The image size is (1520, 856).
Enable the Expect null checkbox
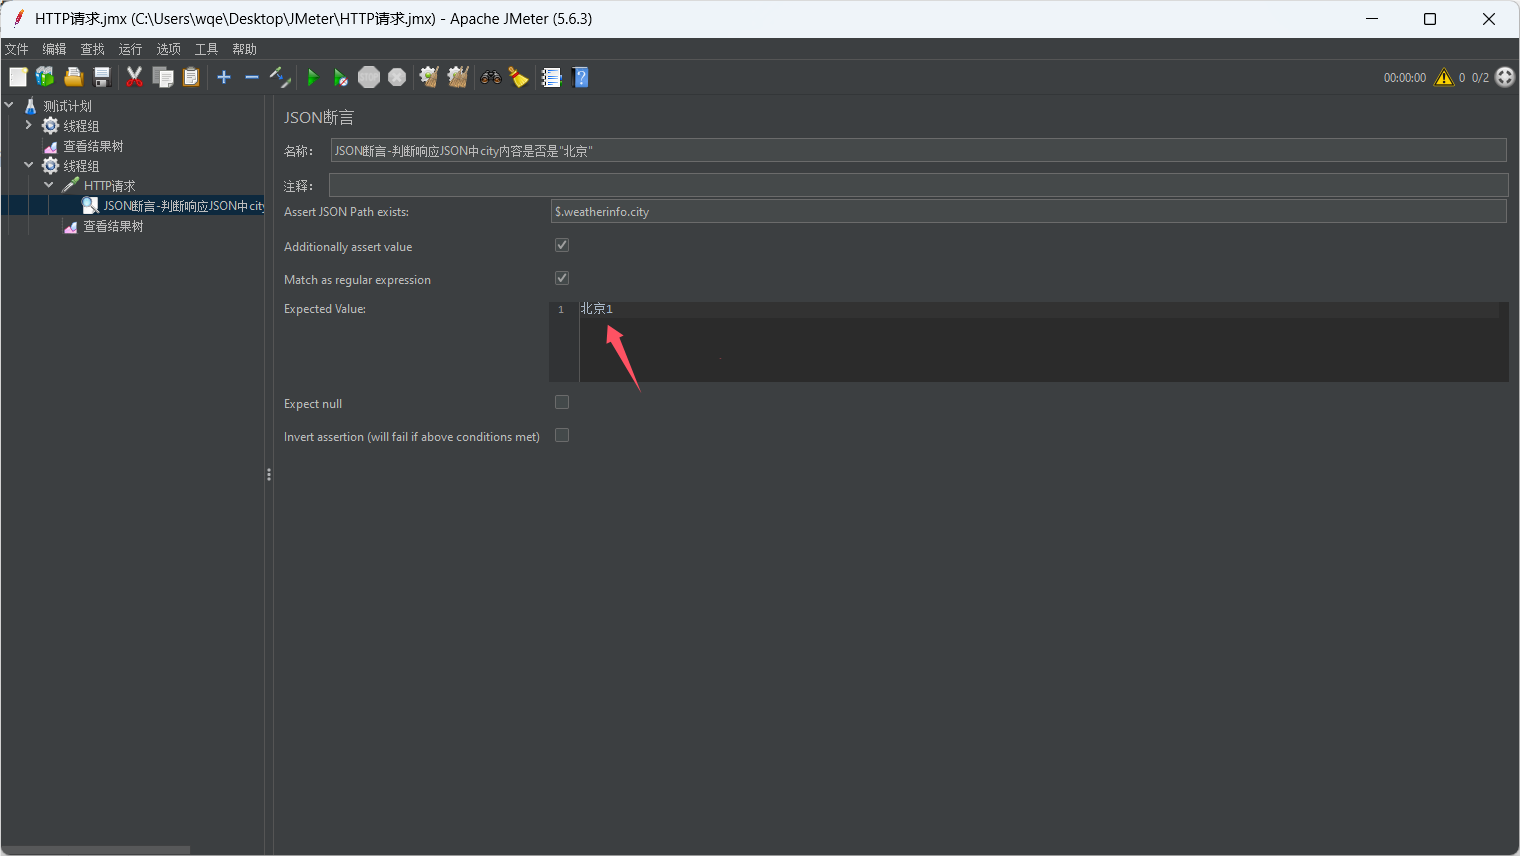[x=562, y=402]
